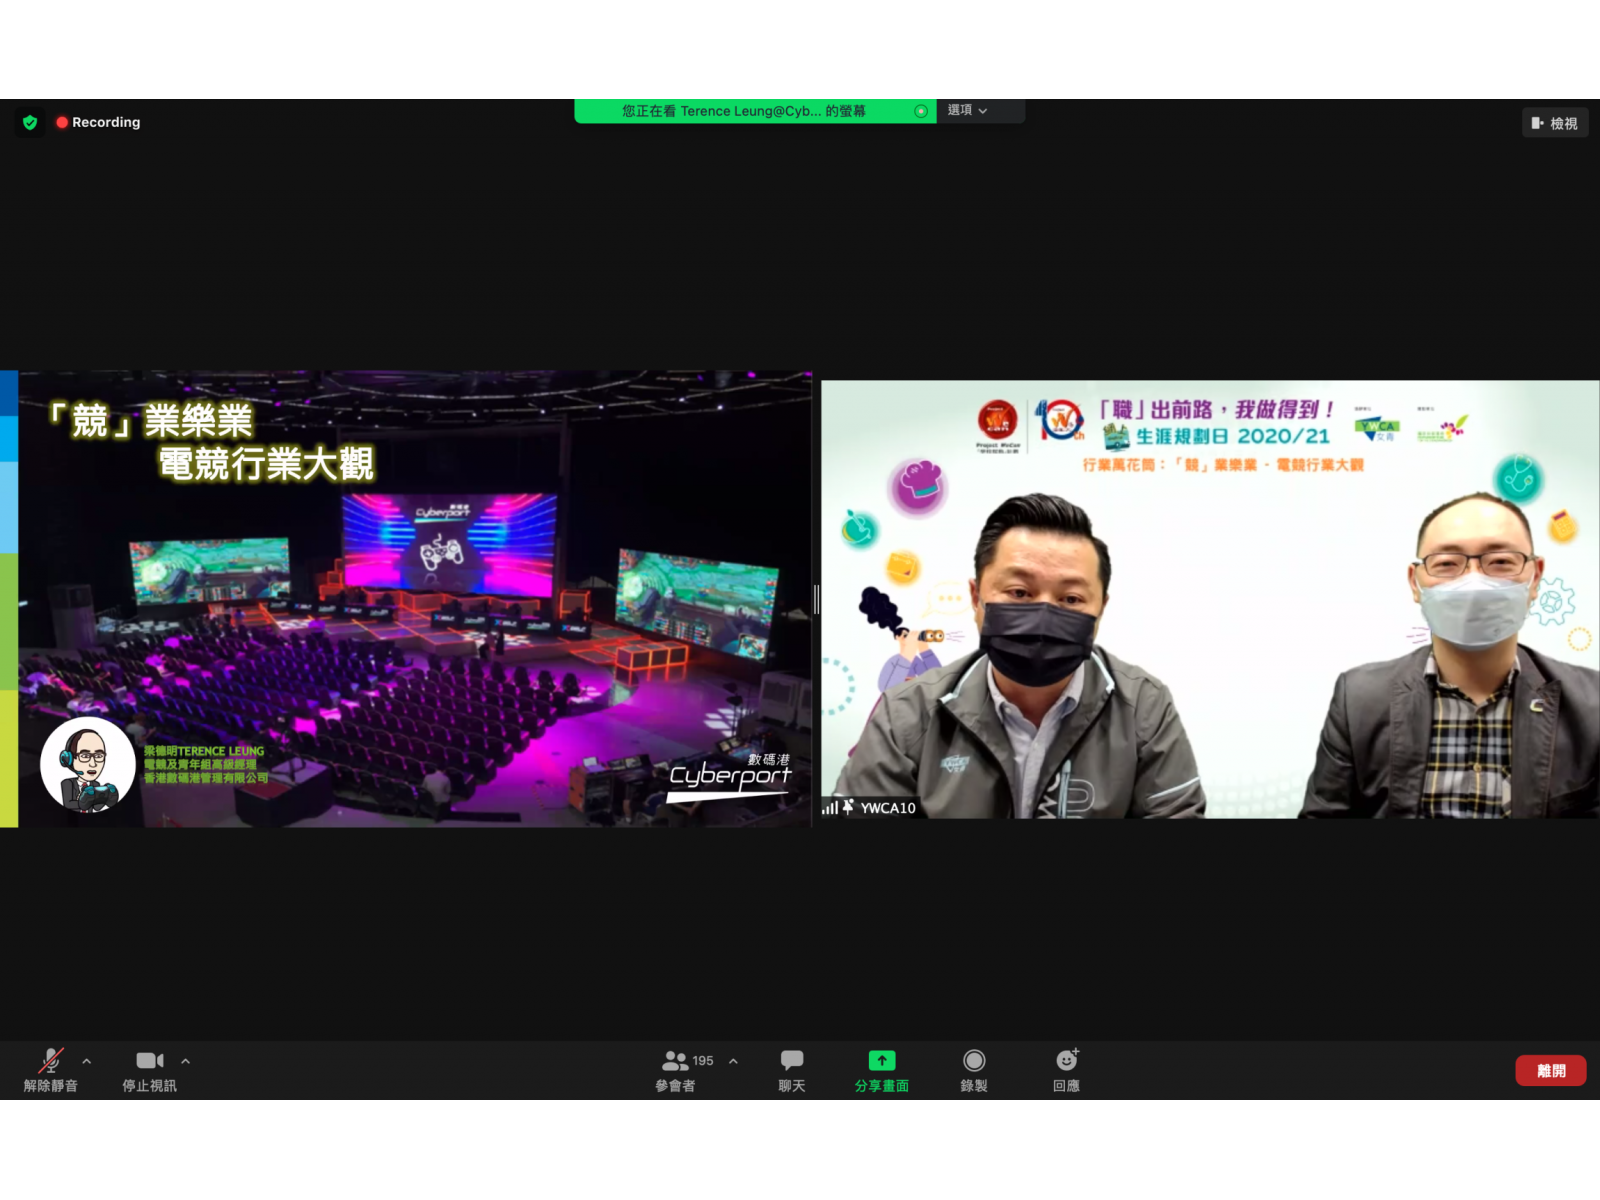Select the YWCA10 speaker video tile
Viewport: 1600px width, 1200px height.
point(1209,600)
